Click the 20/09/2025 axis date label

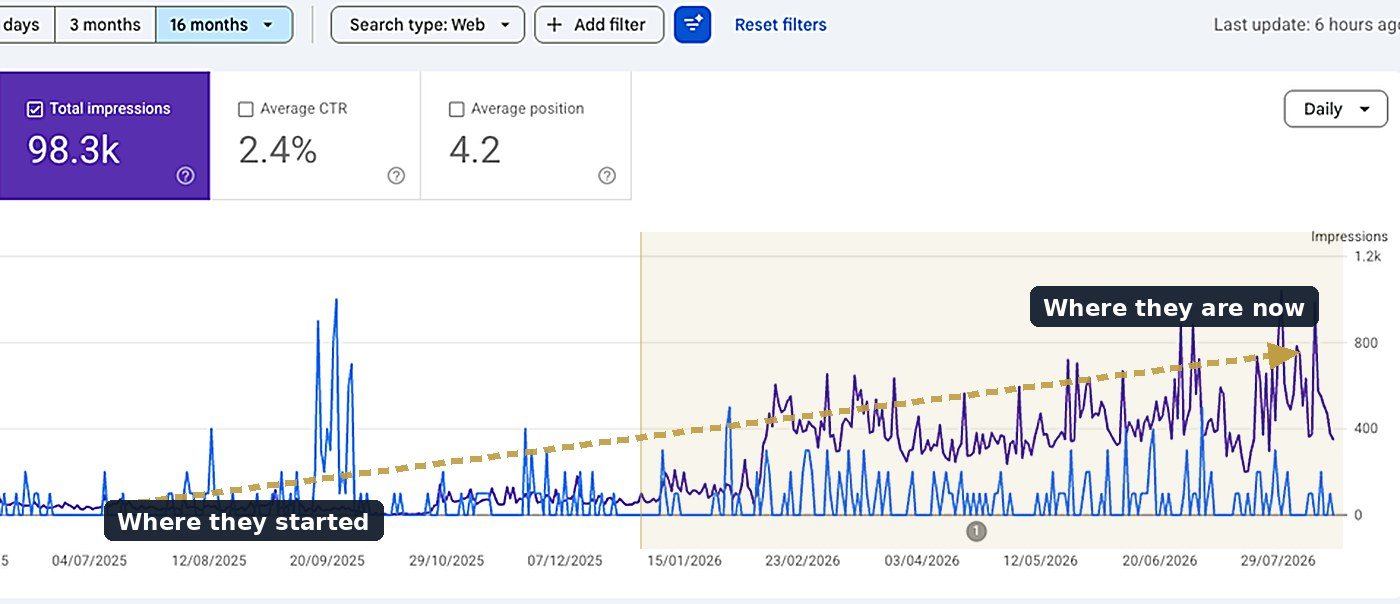(328, 561)
